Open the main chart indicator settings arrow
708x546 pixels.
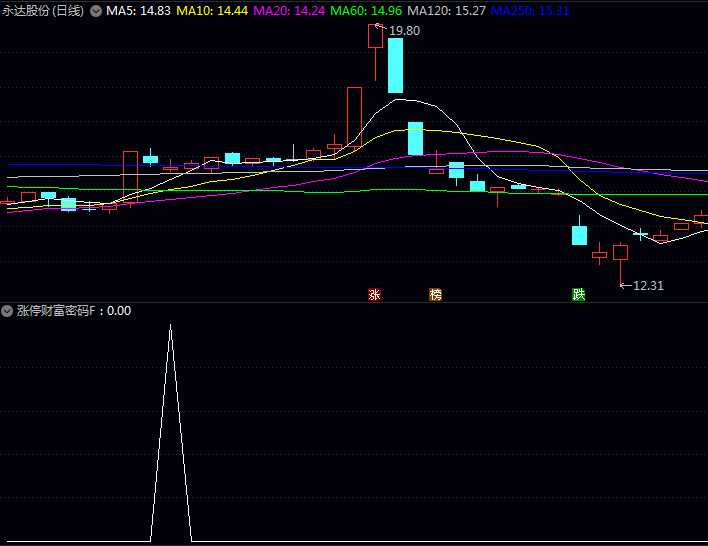click(x=95, y=11)
